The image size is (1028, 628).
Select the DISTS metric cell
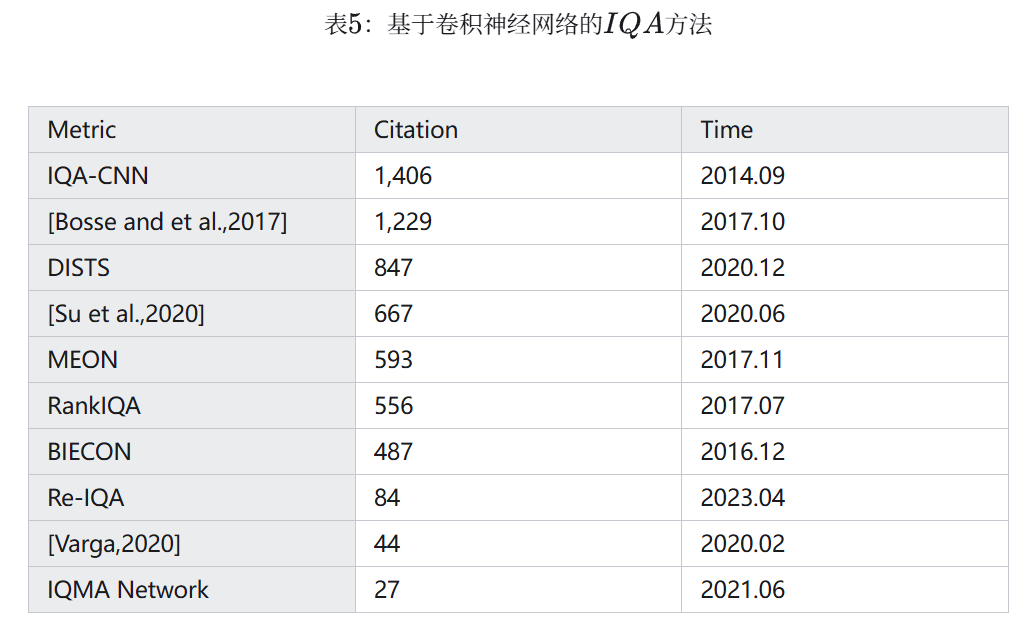pyautogui.click(x=79, y=268)
